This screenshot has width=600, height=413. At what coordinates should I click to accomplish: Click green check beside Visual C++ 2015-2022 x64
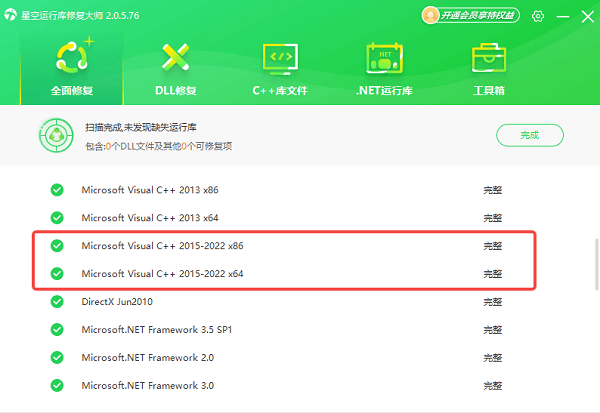click(57, 274)
